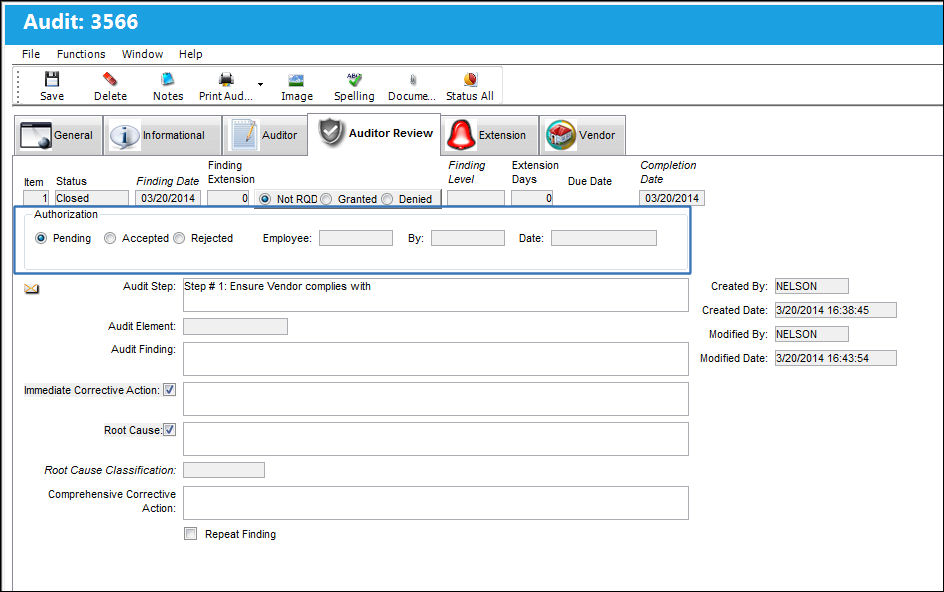Open the Vendor tab
The height and width of the screenshot is (592, 944).
pyautogui.click(x=582, y=135)
